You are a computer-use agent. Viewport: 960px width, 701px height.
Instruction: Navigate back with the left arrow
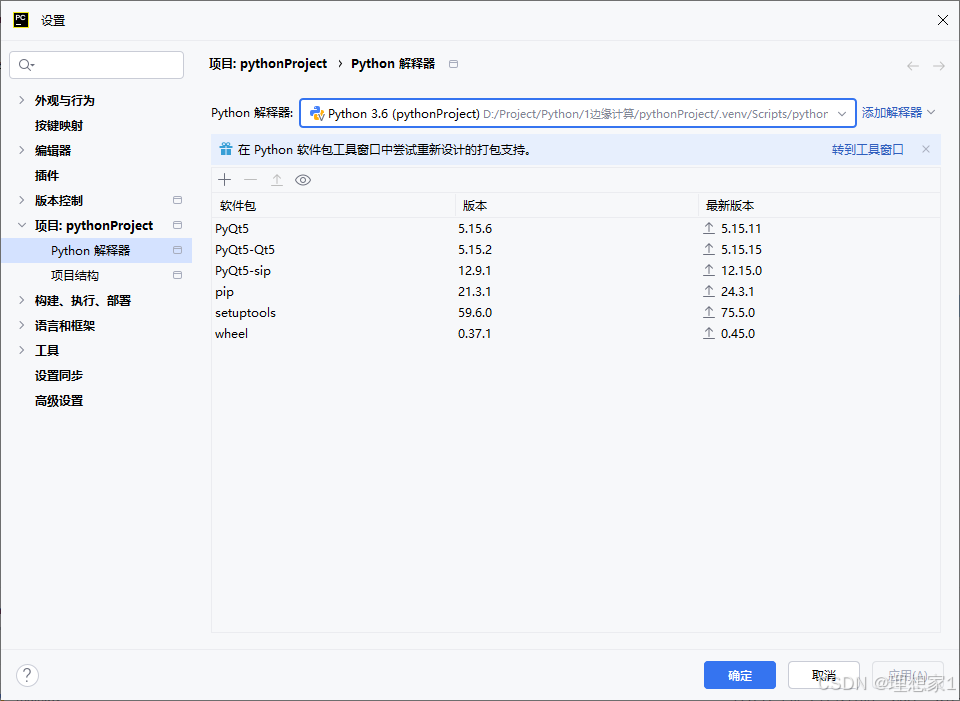[913, 66]
